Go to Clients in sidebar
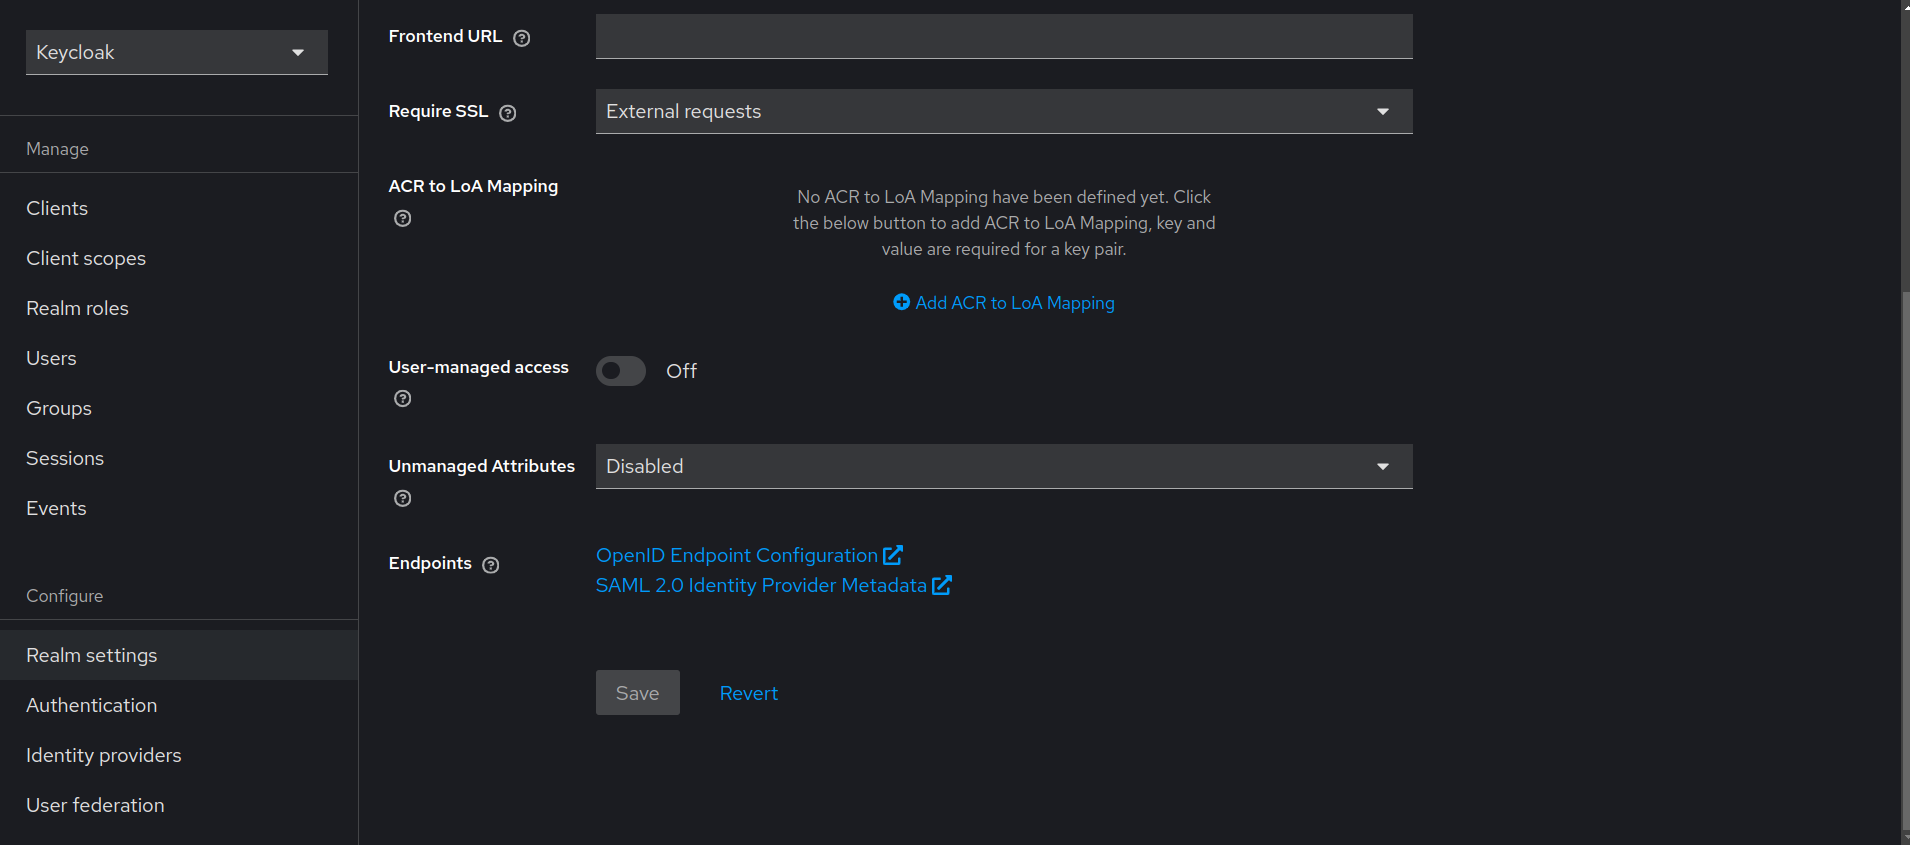The height and width of the screenshot is (845, 1910). pyautogui.click(x=179, y=208)
